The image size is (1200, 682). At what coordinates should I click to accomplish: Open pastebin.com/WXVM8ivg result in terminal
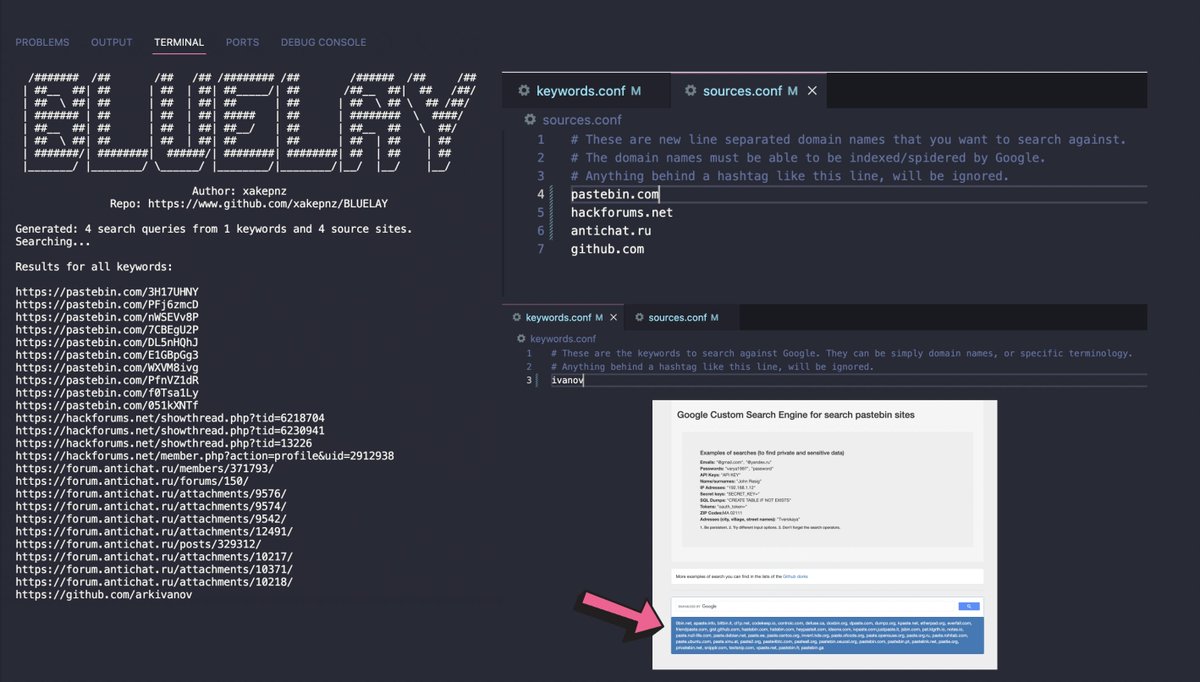107,368
